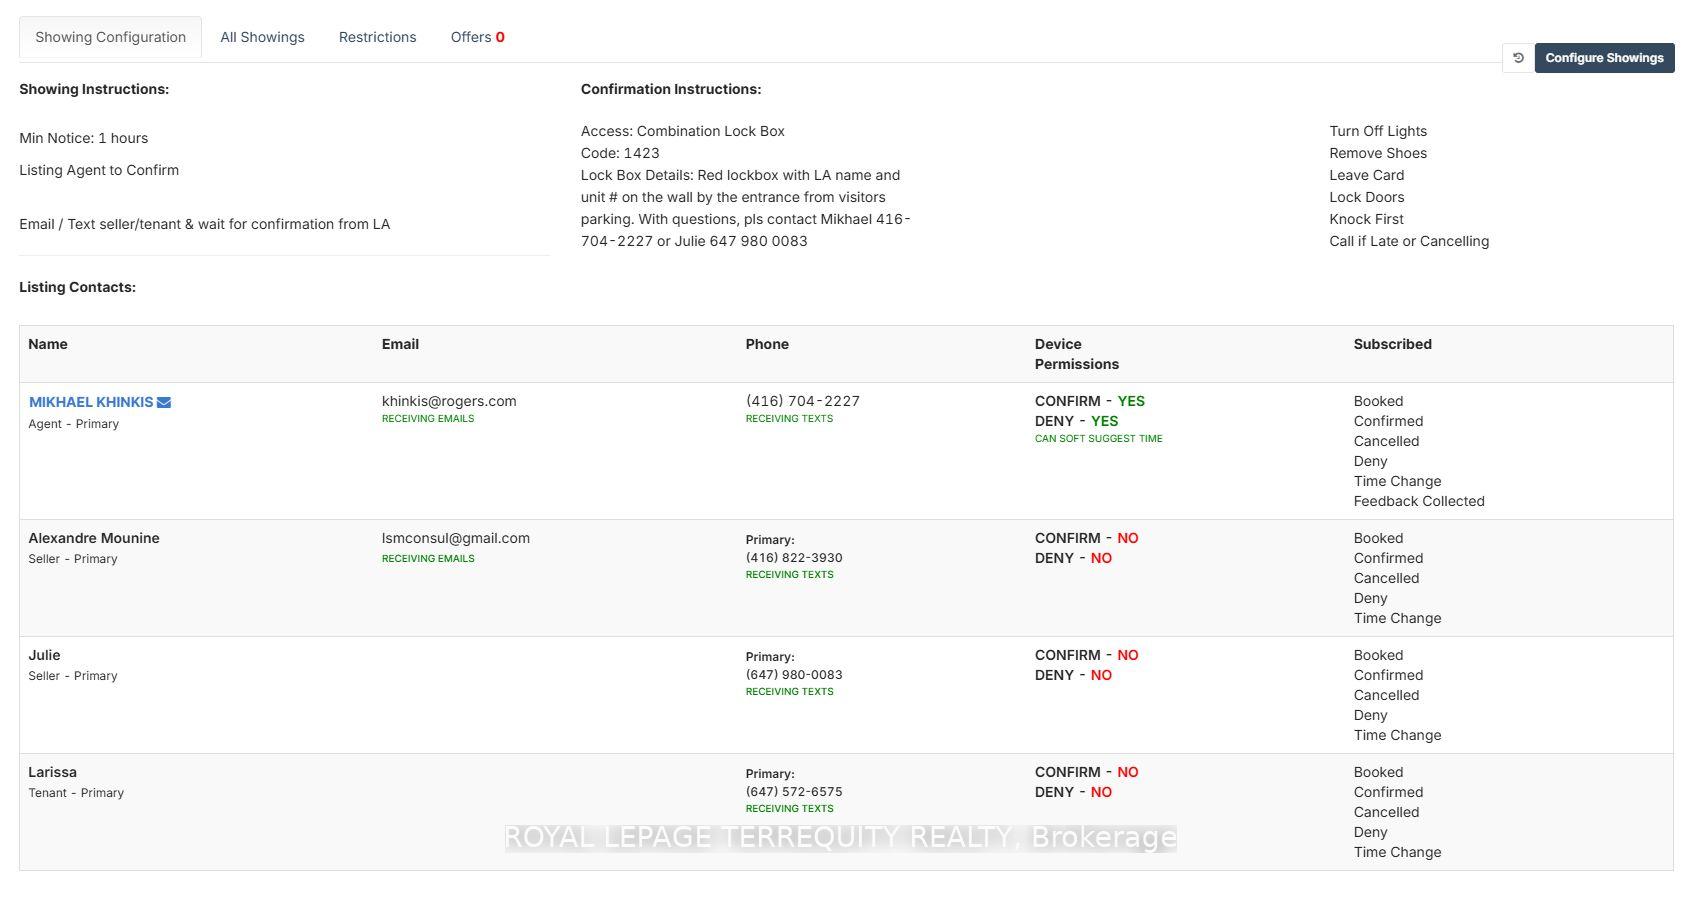The height and width of the screenshot is (903, 1681).
Task: Click the Subscribed column header
Action: 1392,344
